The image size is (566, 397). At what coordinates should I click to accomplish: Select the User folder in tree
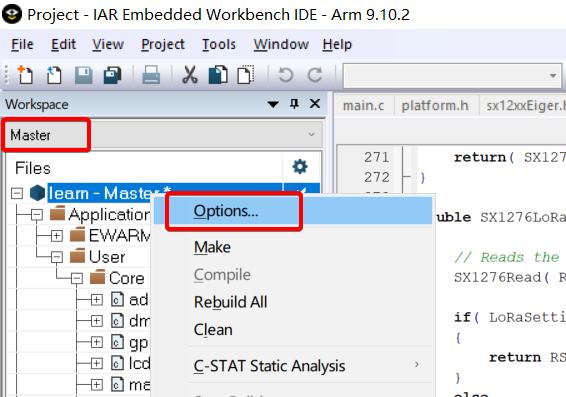[x=97, y=257]
